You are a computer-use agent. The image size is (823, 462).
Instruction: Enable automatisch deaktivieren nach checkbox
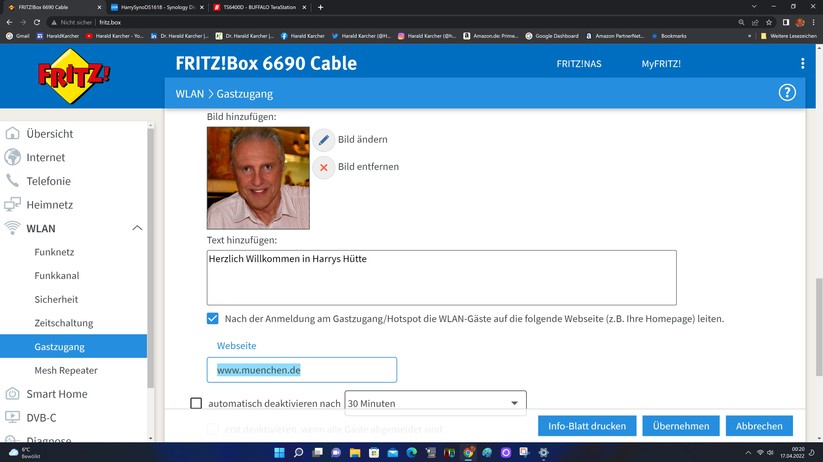(x=196, y=403)
